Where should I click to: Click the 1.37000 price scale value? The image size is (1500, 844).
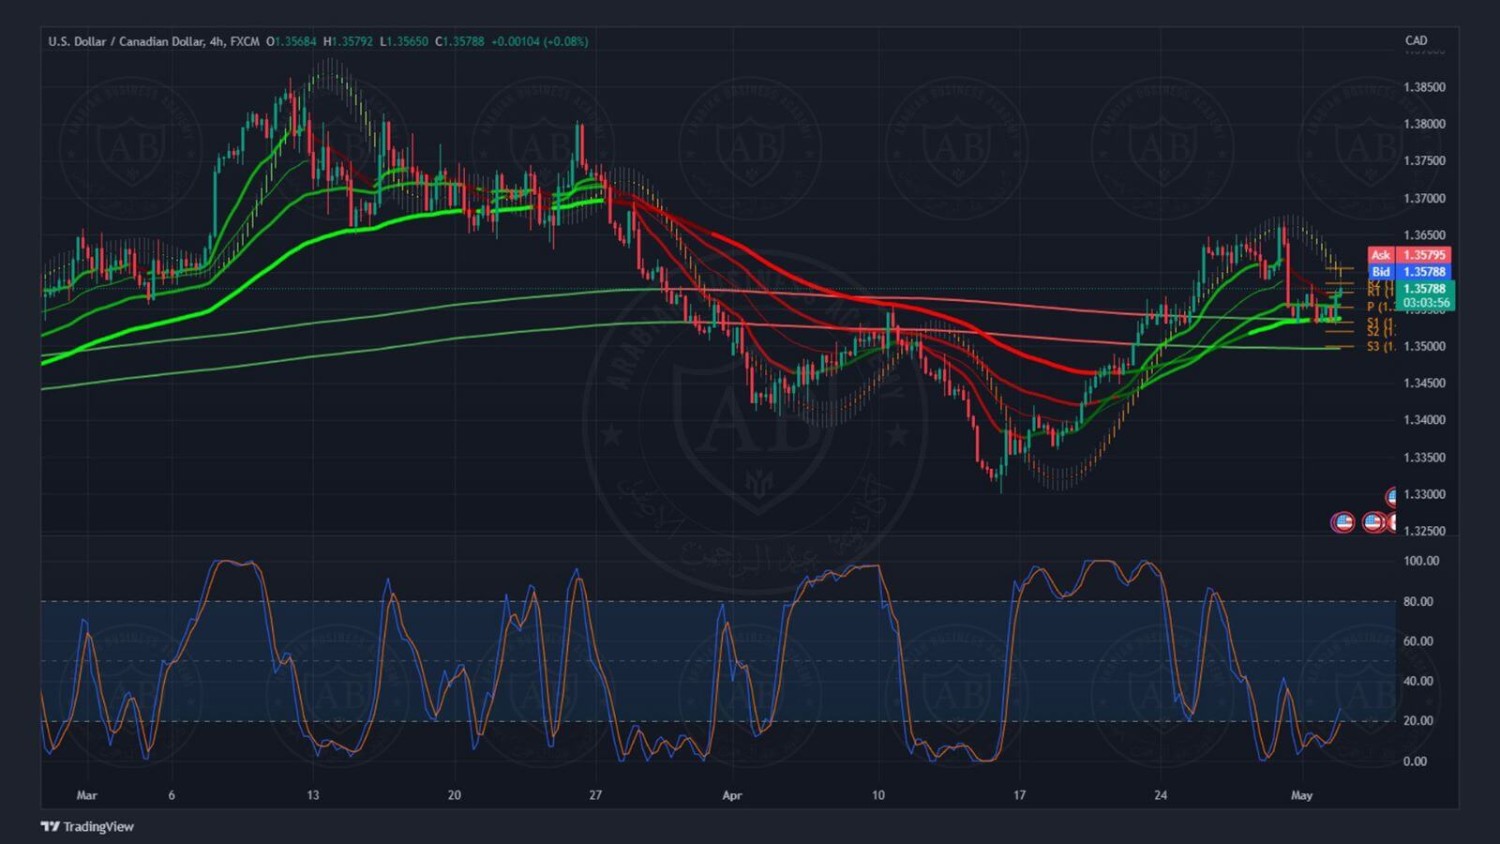pos(1424,198)
